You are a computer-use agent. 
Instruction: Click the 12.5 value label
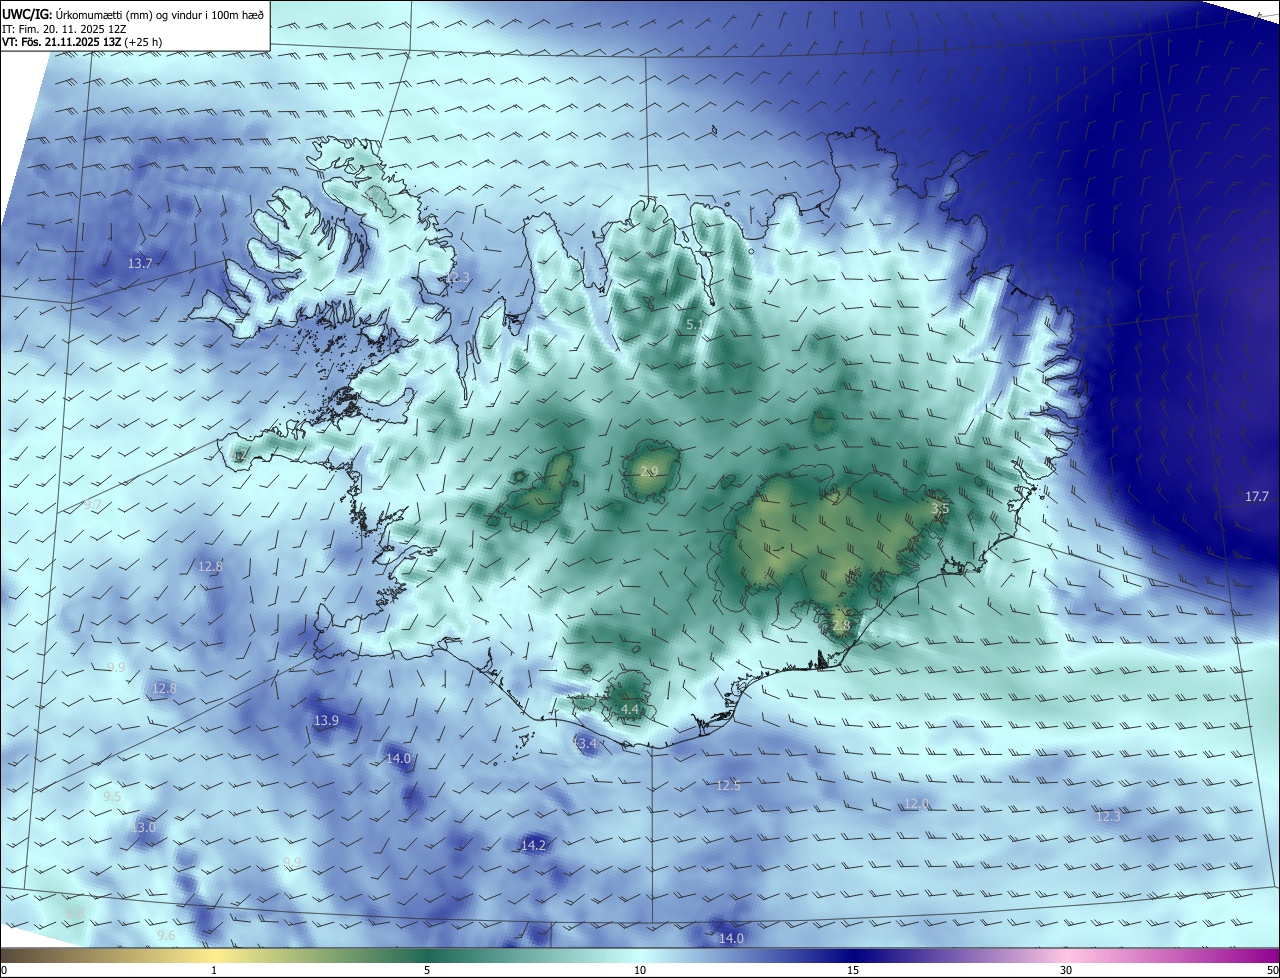tap(728, 786)
